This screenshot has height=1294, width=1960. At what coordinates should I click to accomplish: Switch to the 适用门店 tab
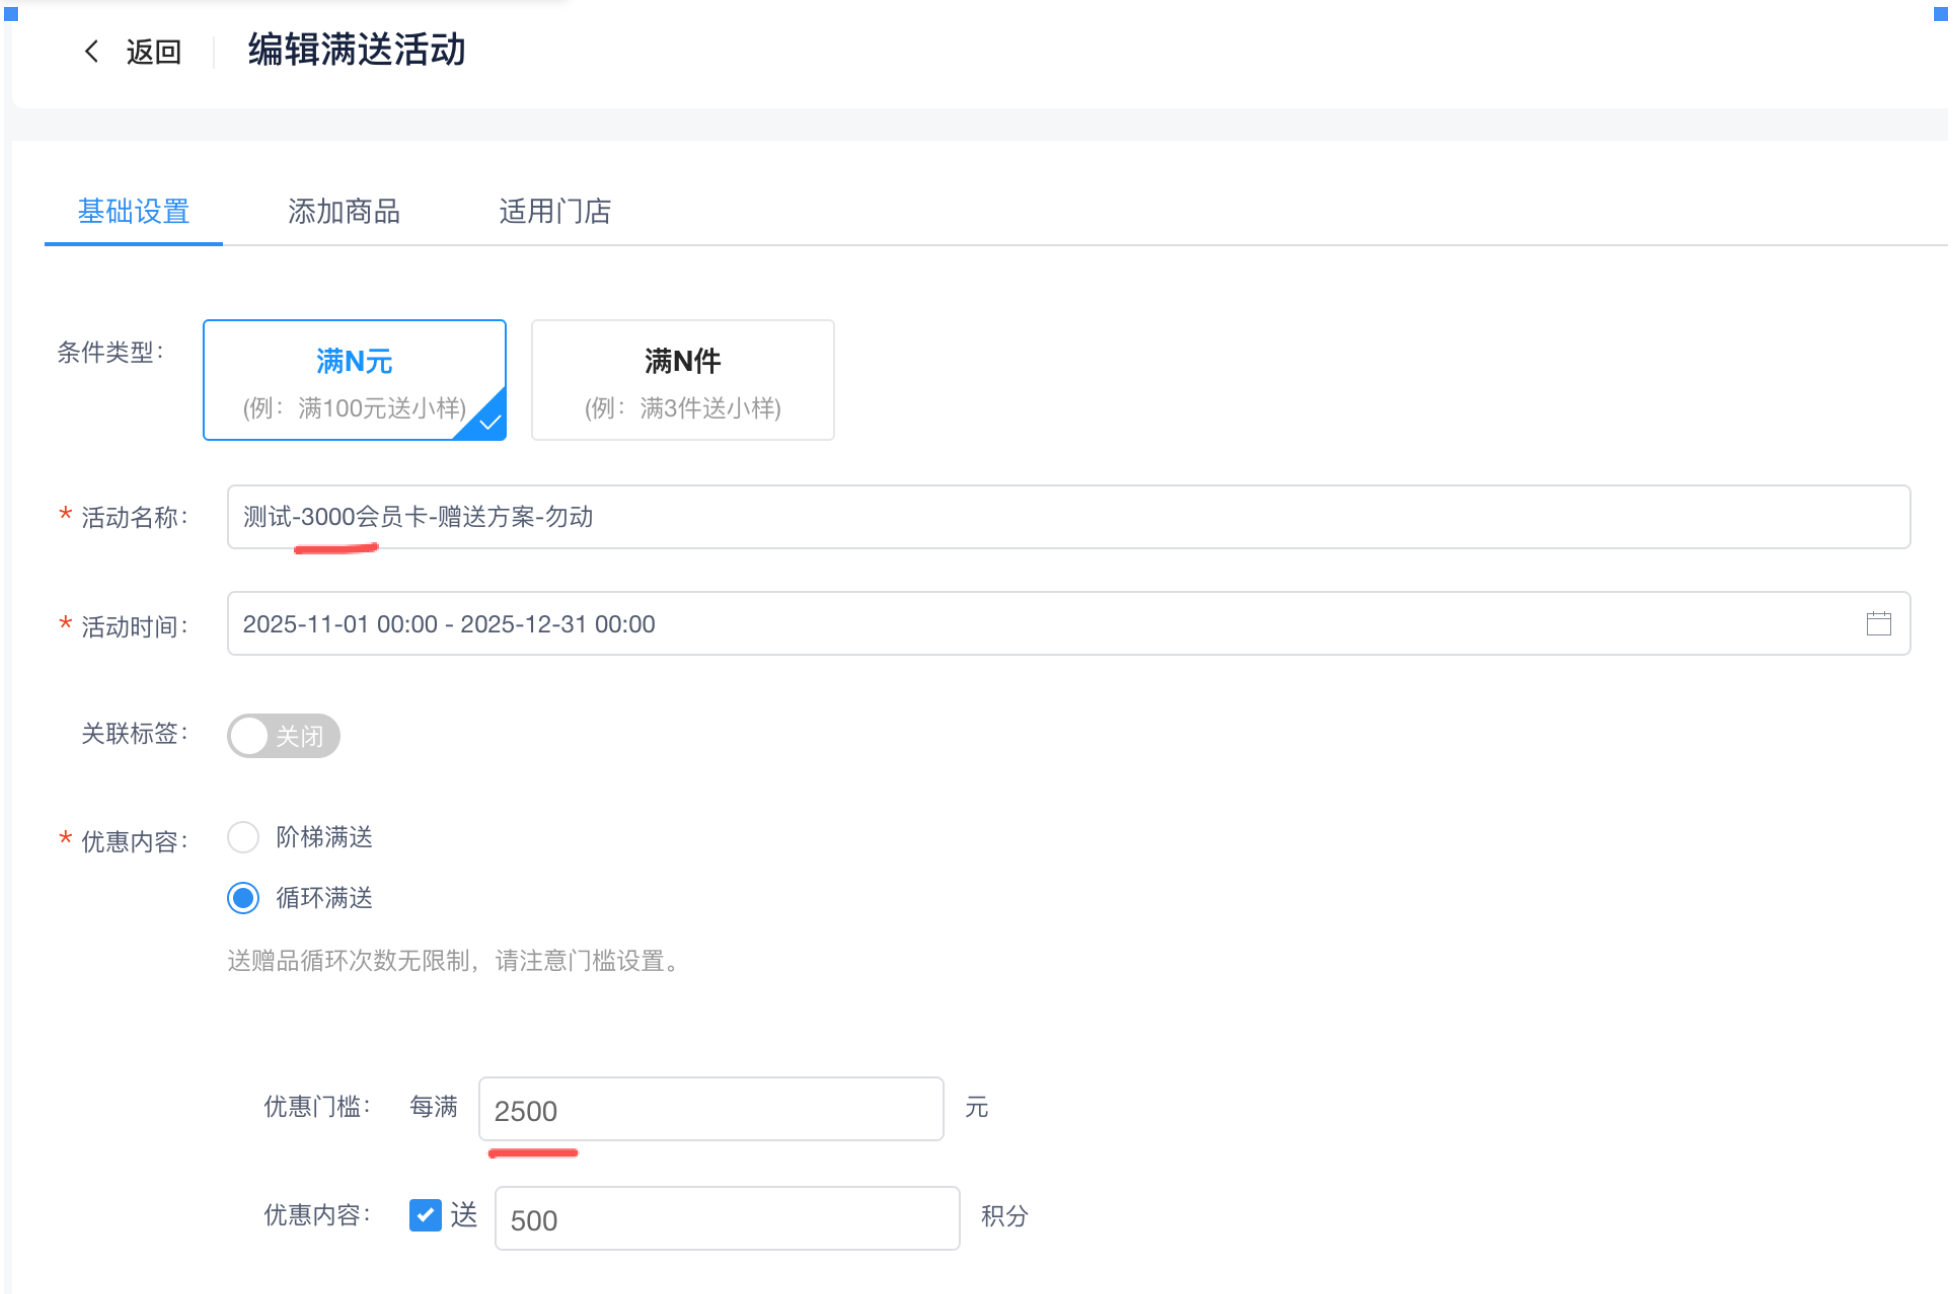tap(555, 211)
